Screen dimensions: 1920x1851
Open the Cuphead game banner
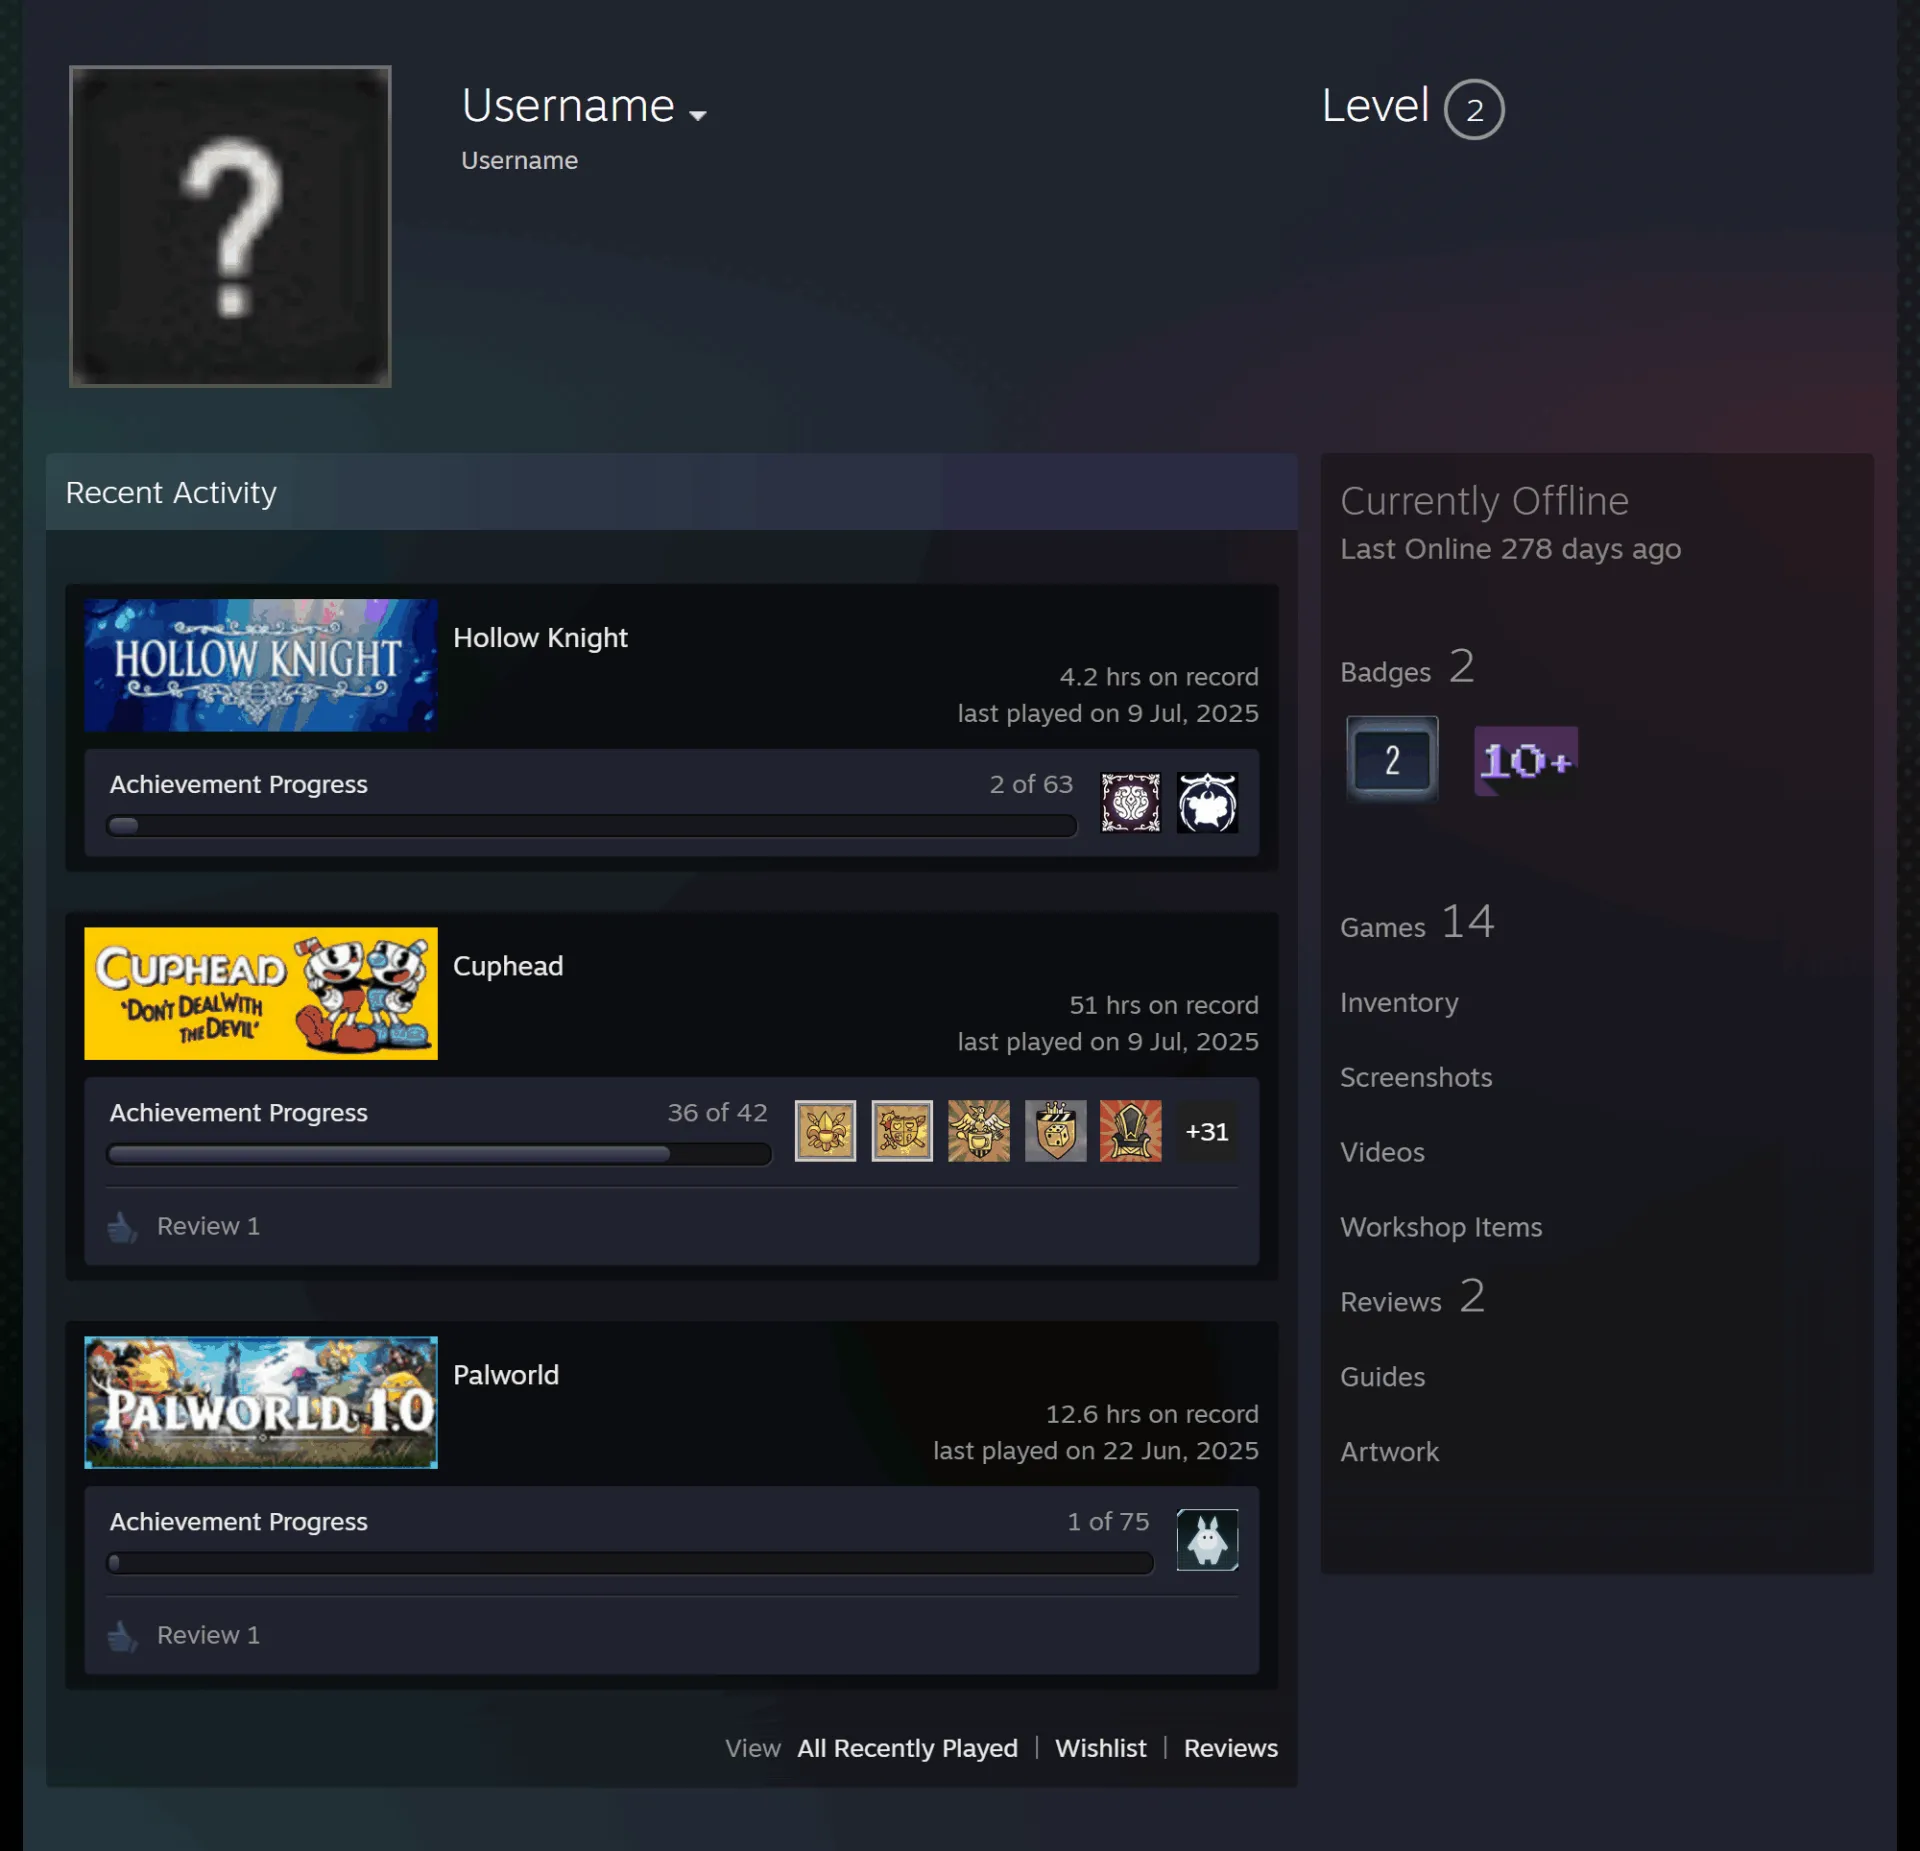pos(261,993)
